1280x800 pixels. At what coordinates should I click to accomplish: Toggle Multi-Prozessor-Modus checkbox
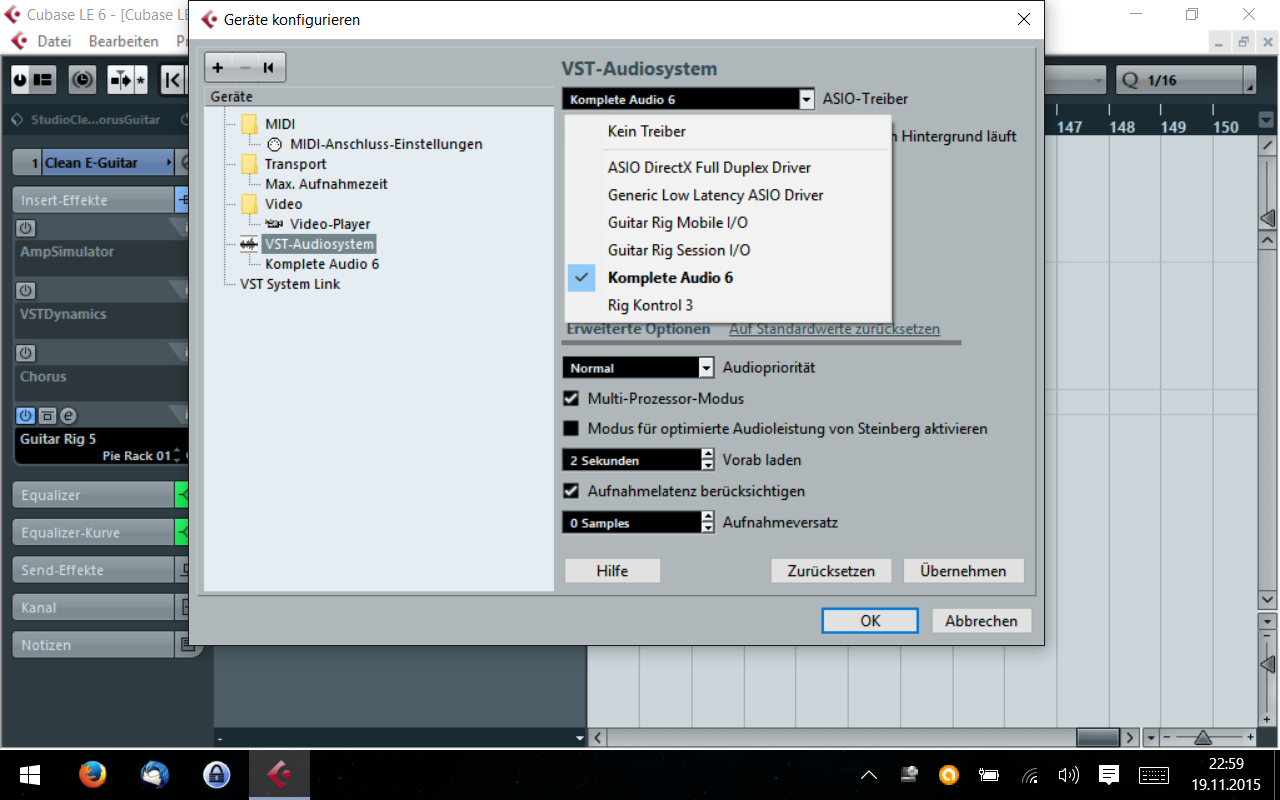pos(571,398)
